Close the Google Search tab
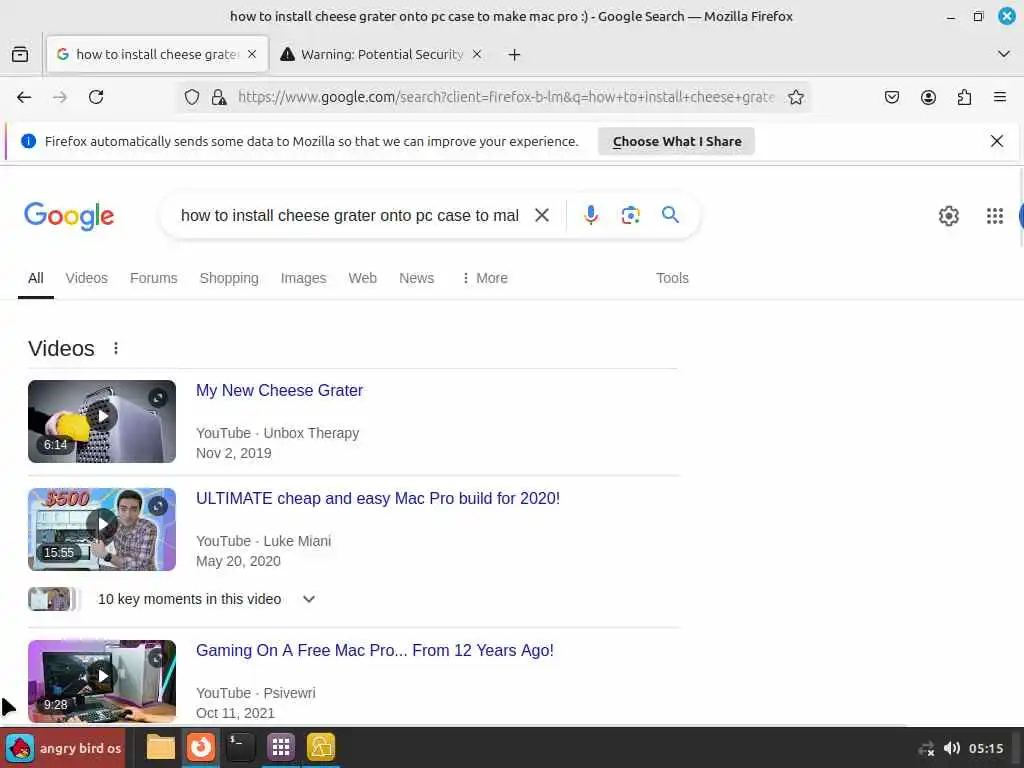The image size is (1024, 768). (x=252, y=54)
